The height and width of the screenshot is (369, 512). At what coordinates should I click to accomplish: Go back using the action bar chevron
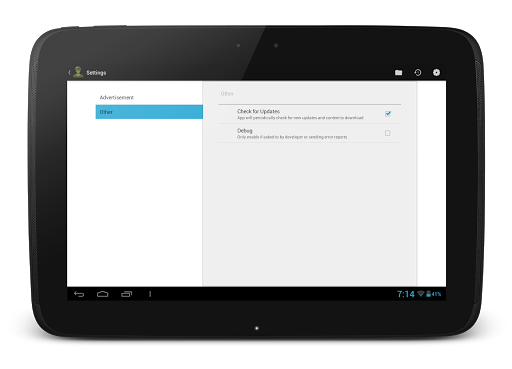(69, 72)
